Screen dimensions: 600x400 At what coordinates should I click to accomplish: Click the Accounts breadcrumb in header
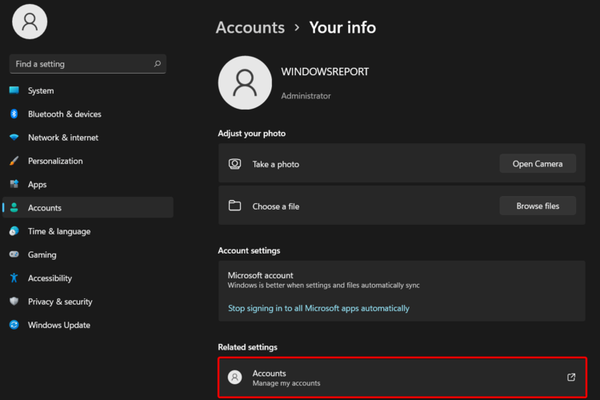click(250, 28)
